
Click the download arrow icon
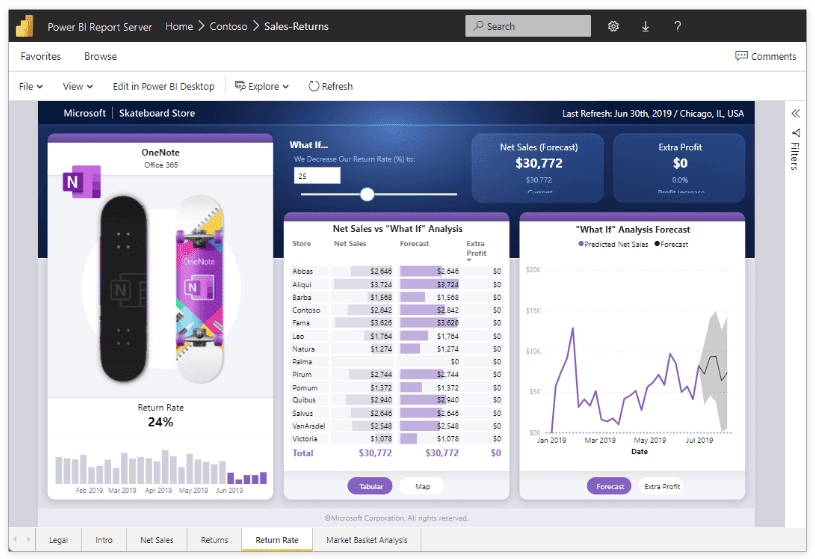[645, 26]
